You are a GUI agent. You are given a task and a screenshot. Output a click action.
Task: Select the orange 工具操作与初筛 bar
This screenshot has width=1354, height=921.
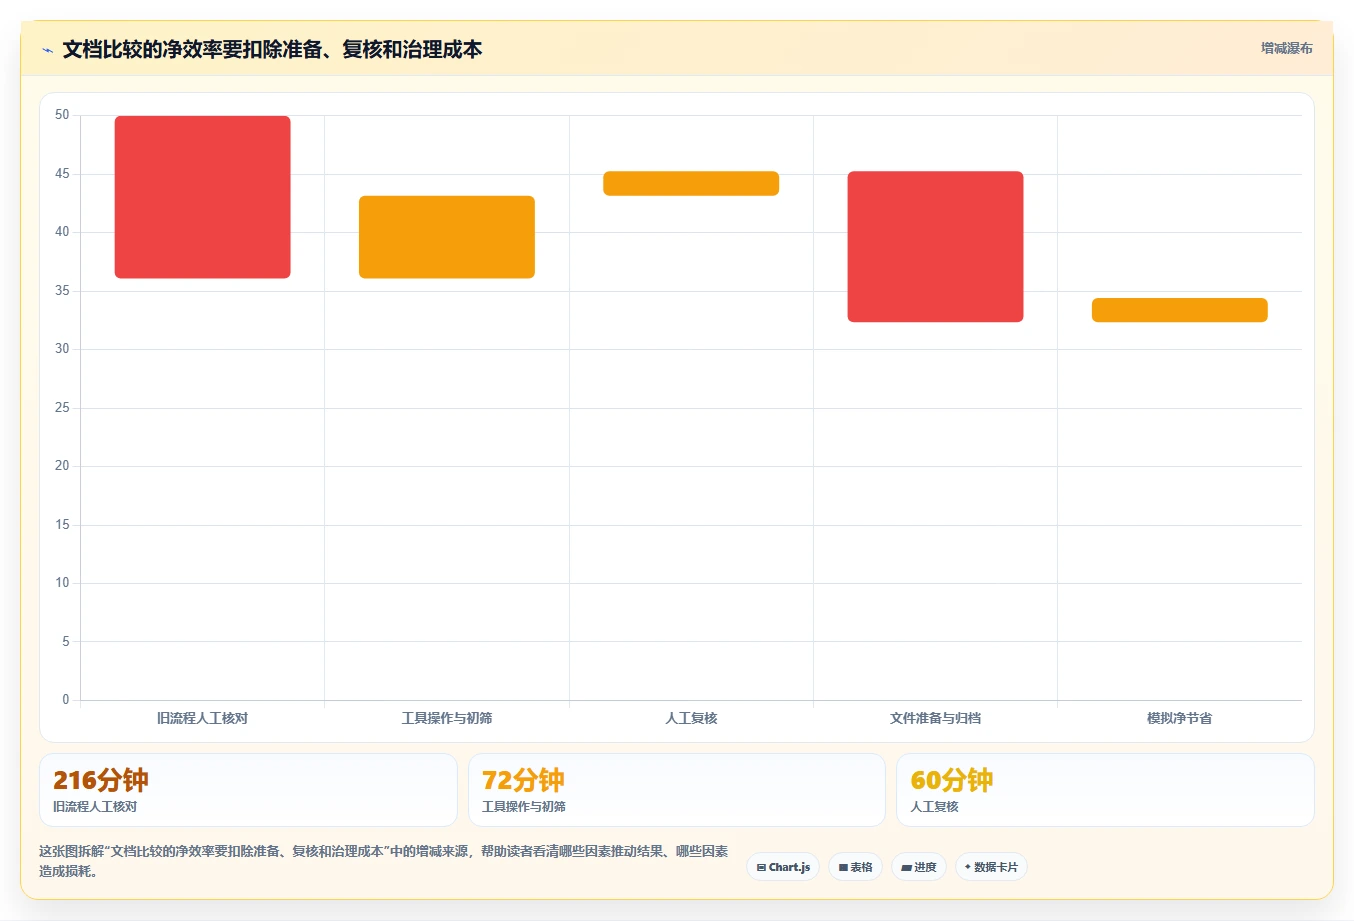pyautogui.click(x=447, y=237)
